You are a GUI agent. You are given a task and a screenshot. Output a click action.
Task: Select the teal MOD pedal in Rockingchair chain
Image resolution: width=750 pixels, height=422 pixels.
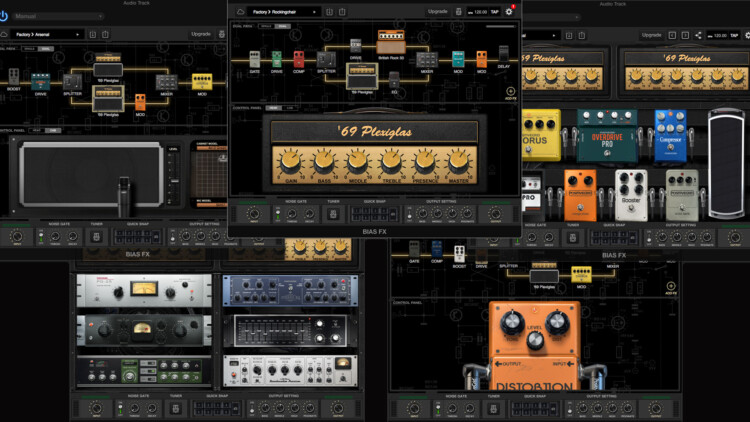click(x=458, y=59)
